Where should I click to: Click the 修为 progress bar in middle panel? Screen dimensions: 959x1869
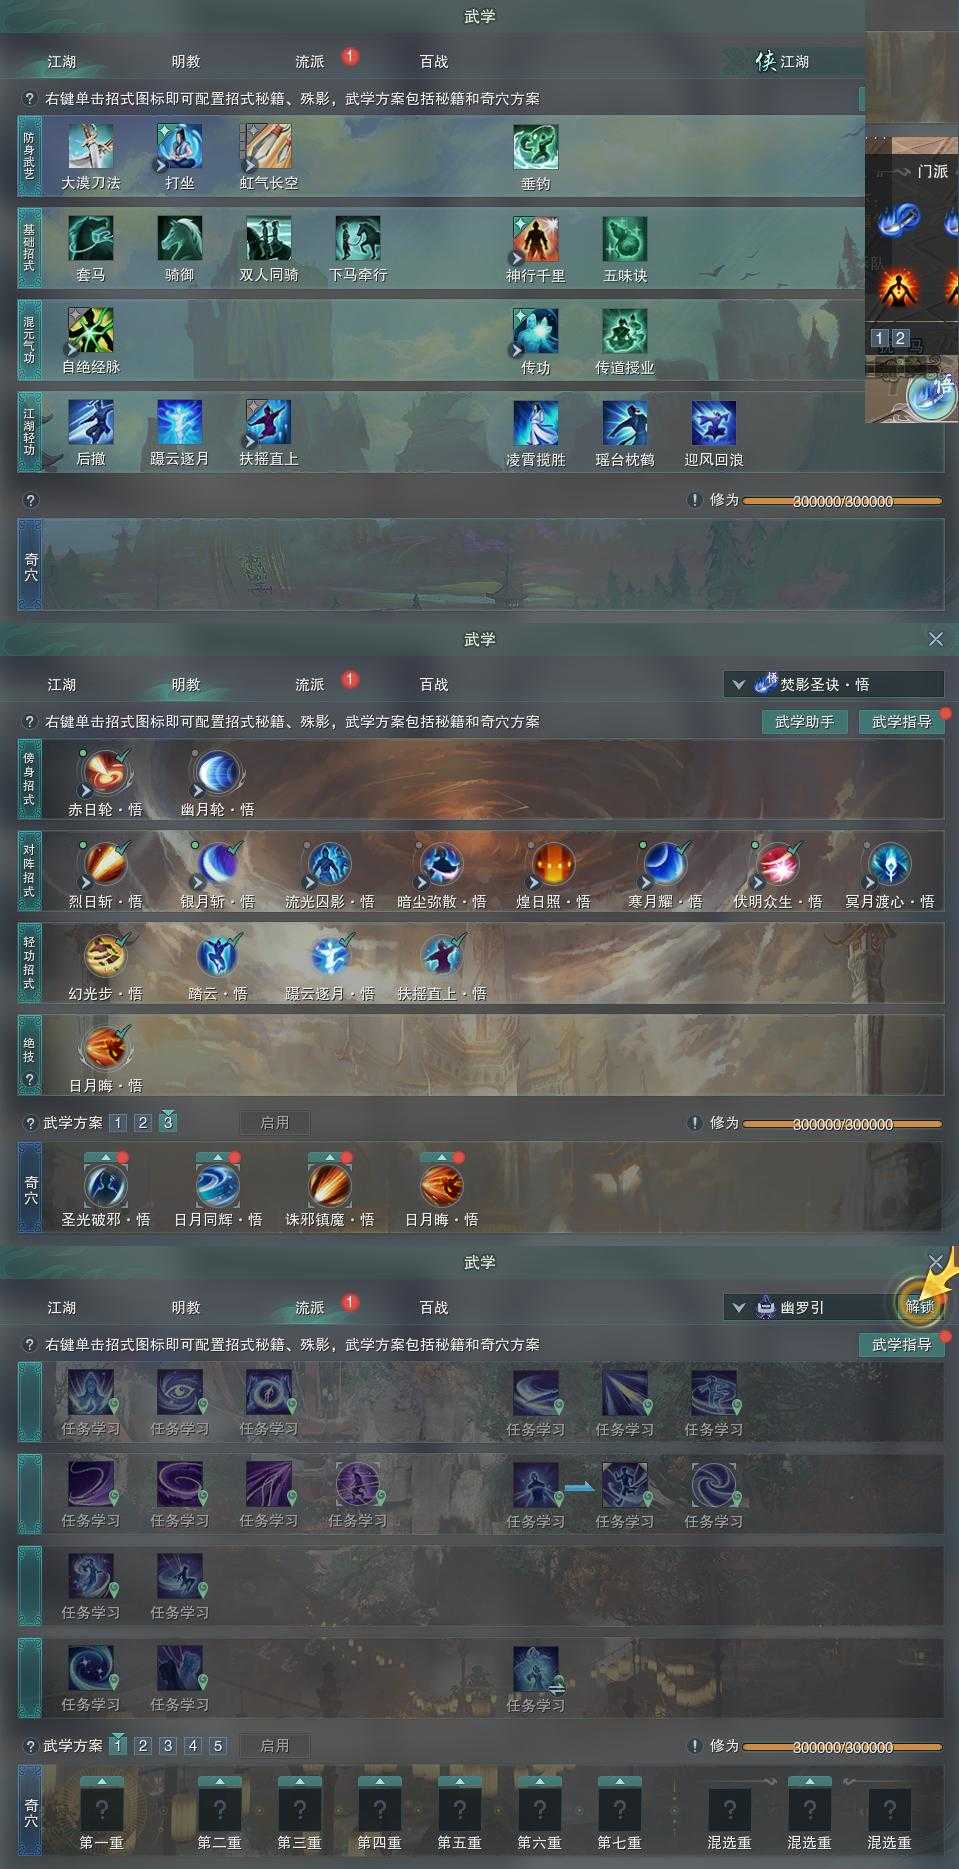point(842,1124)
